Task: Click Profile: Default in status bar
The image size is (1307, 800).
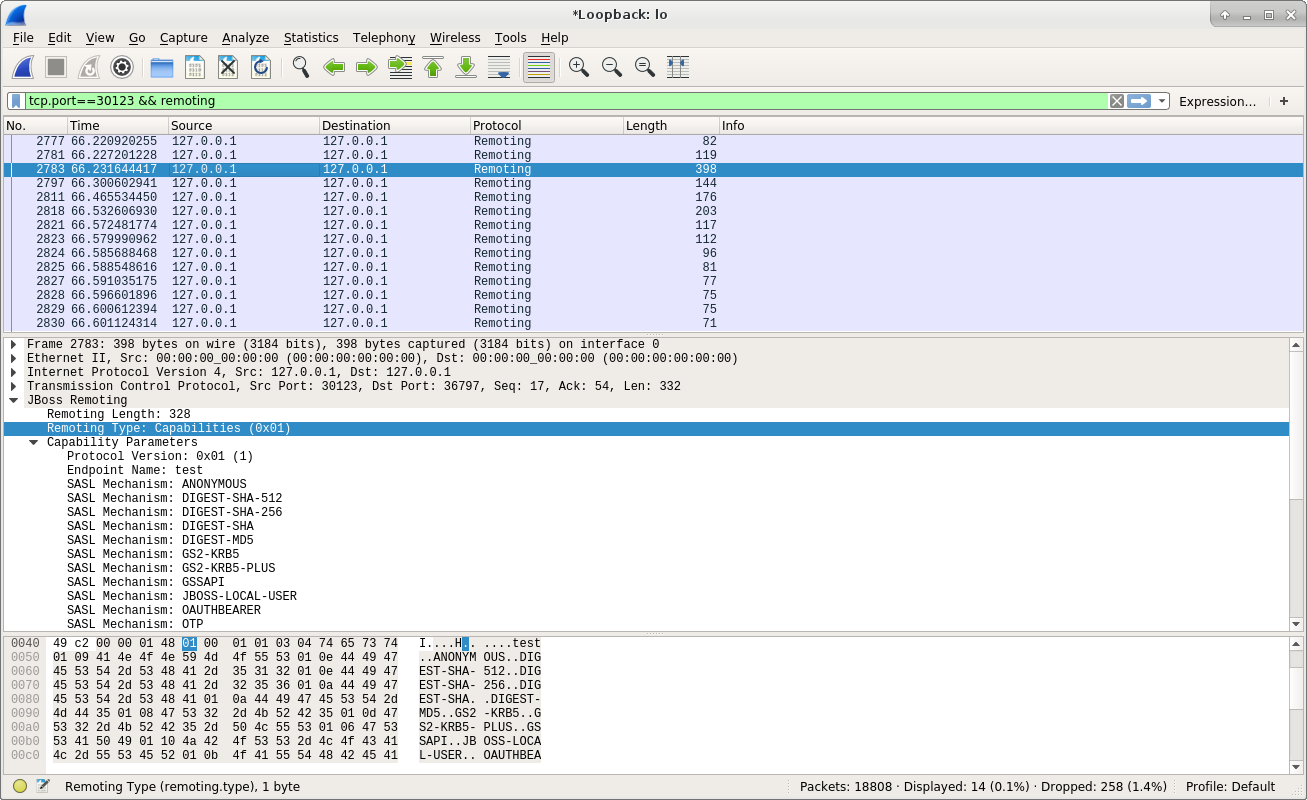Action: (1230, 786)
